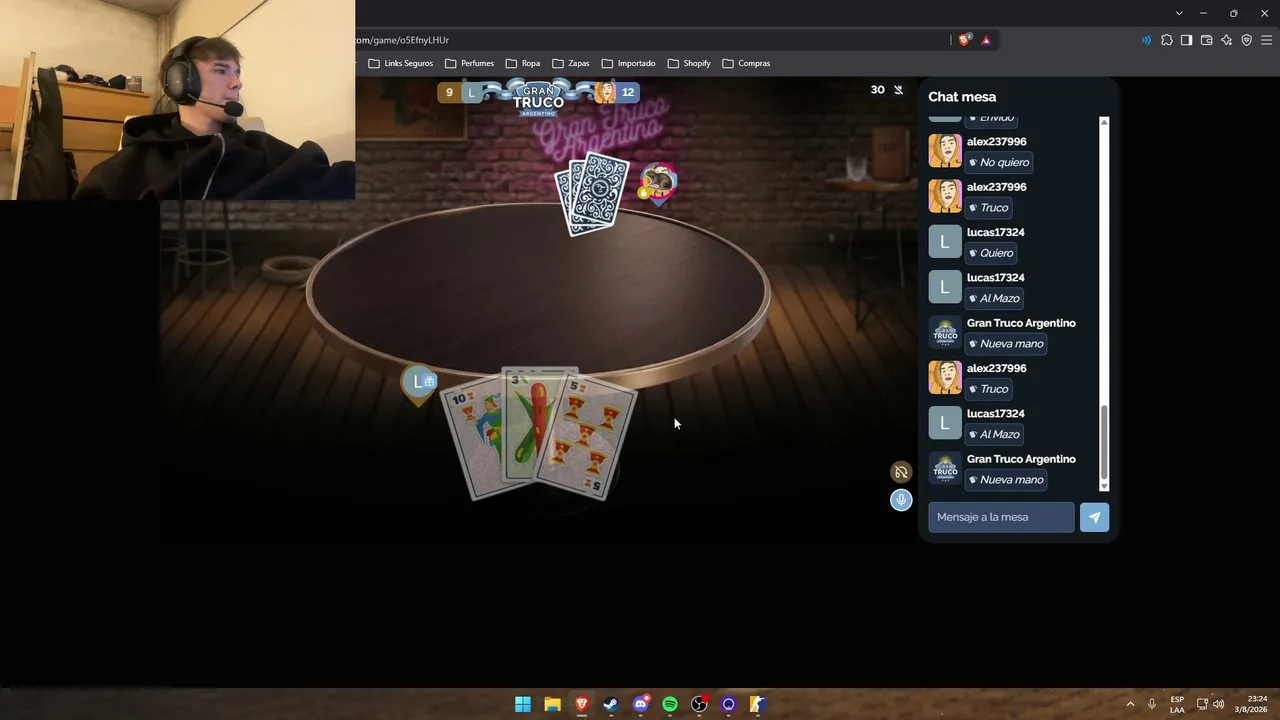Send the table chat message
Screen dimensions: 1280x720
[x=1094, y=517]
